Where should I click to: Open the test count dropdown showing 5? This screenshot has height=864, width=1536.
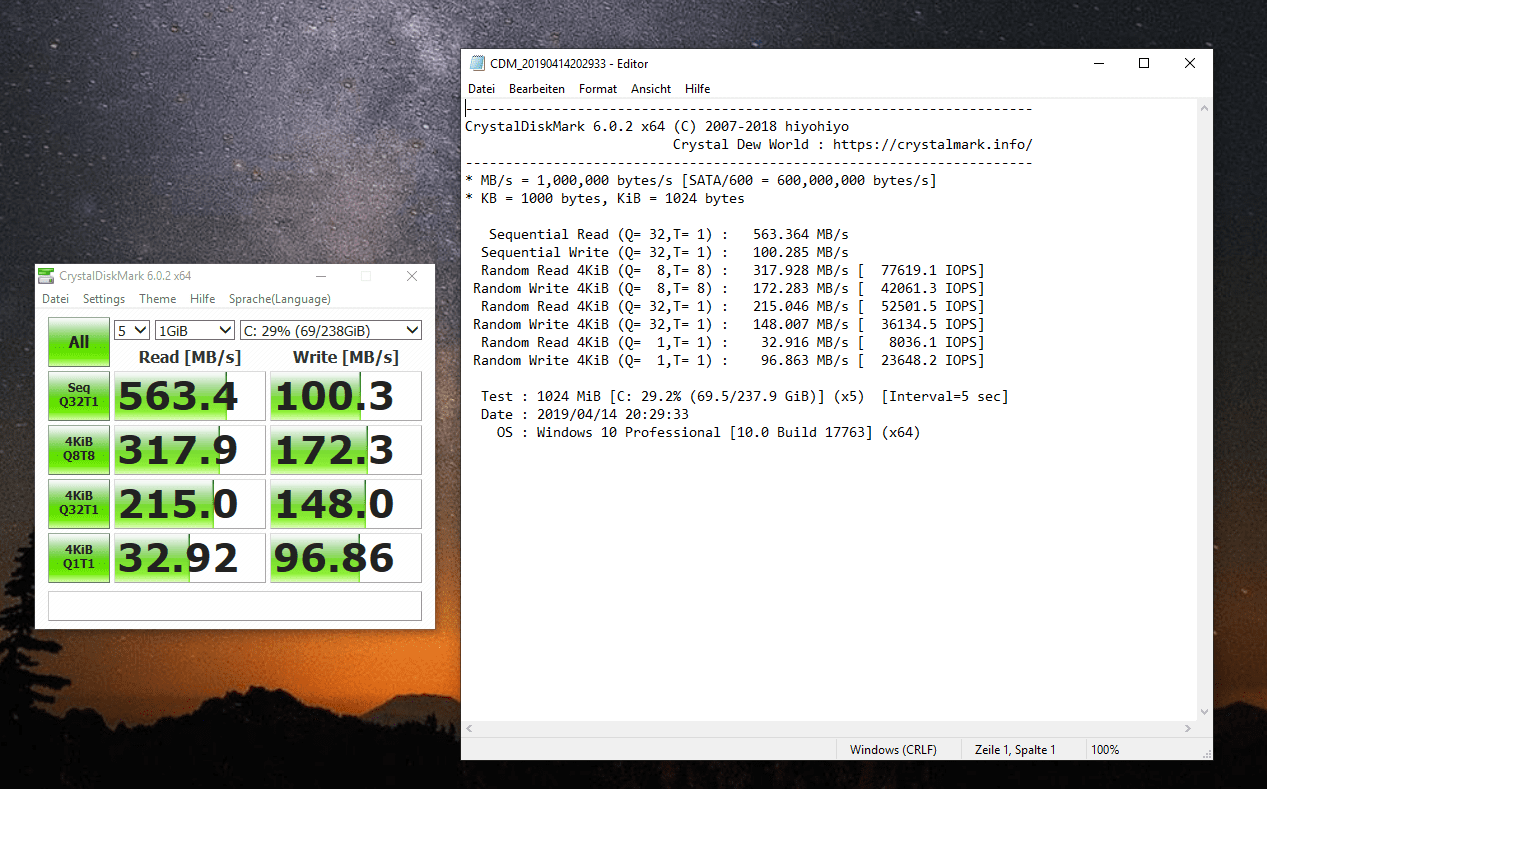coord(132,330)
